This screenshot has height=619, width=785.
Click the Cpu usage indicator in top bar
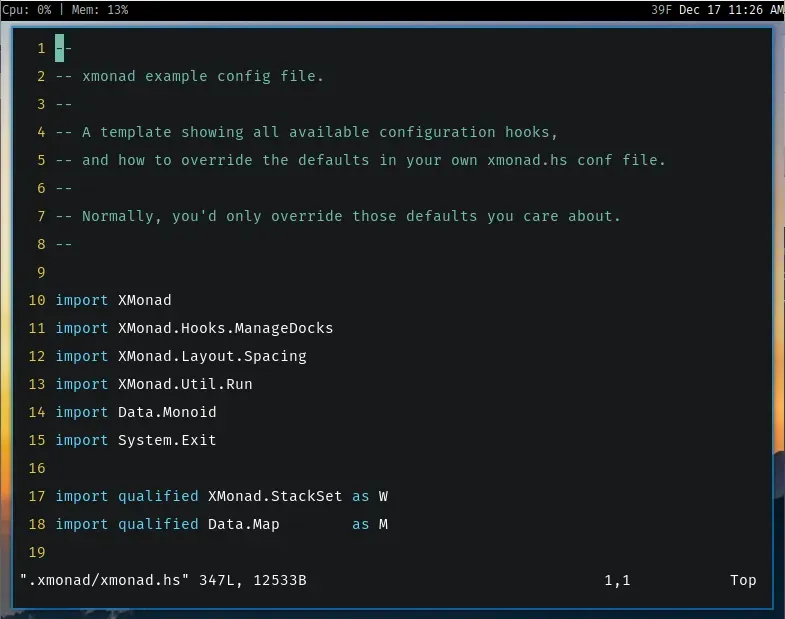coord(27,10)
